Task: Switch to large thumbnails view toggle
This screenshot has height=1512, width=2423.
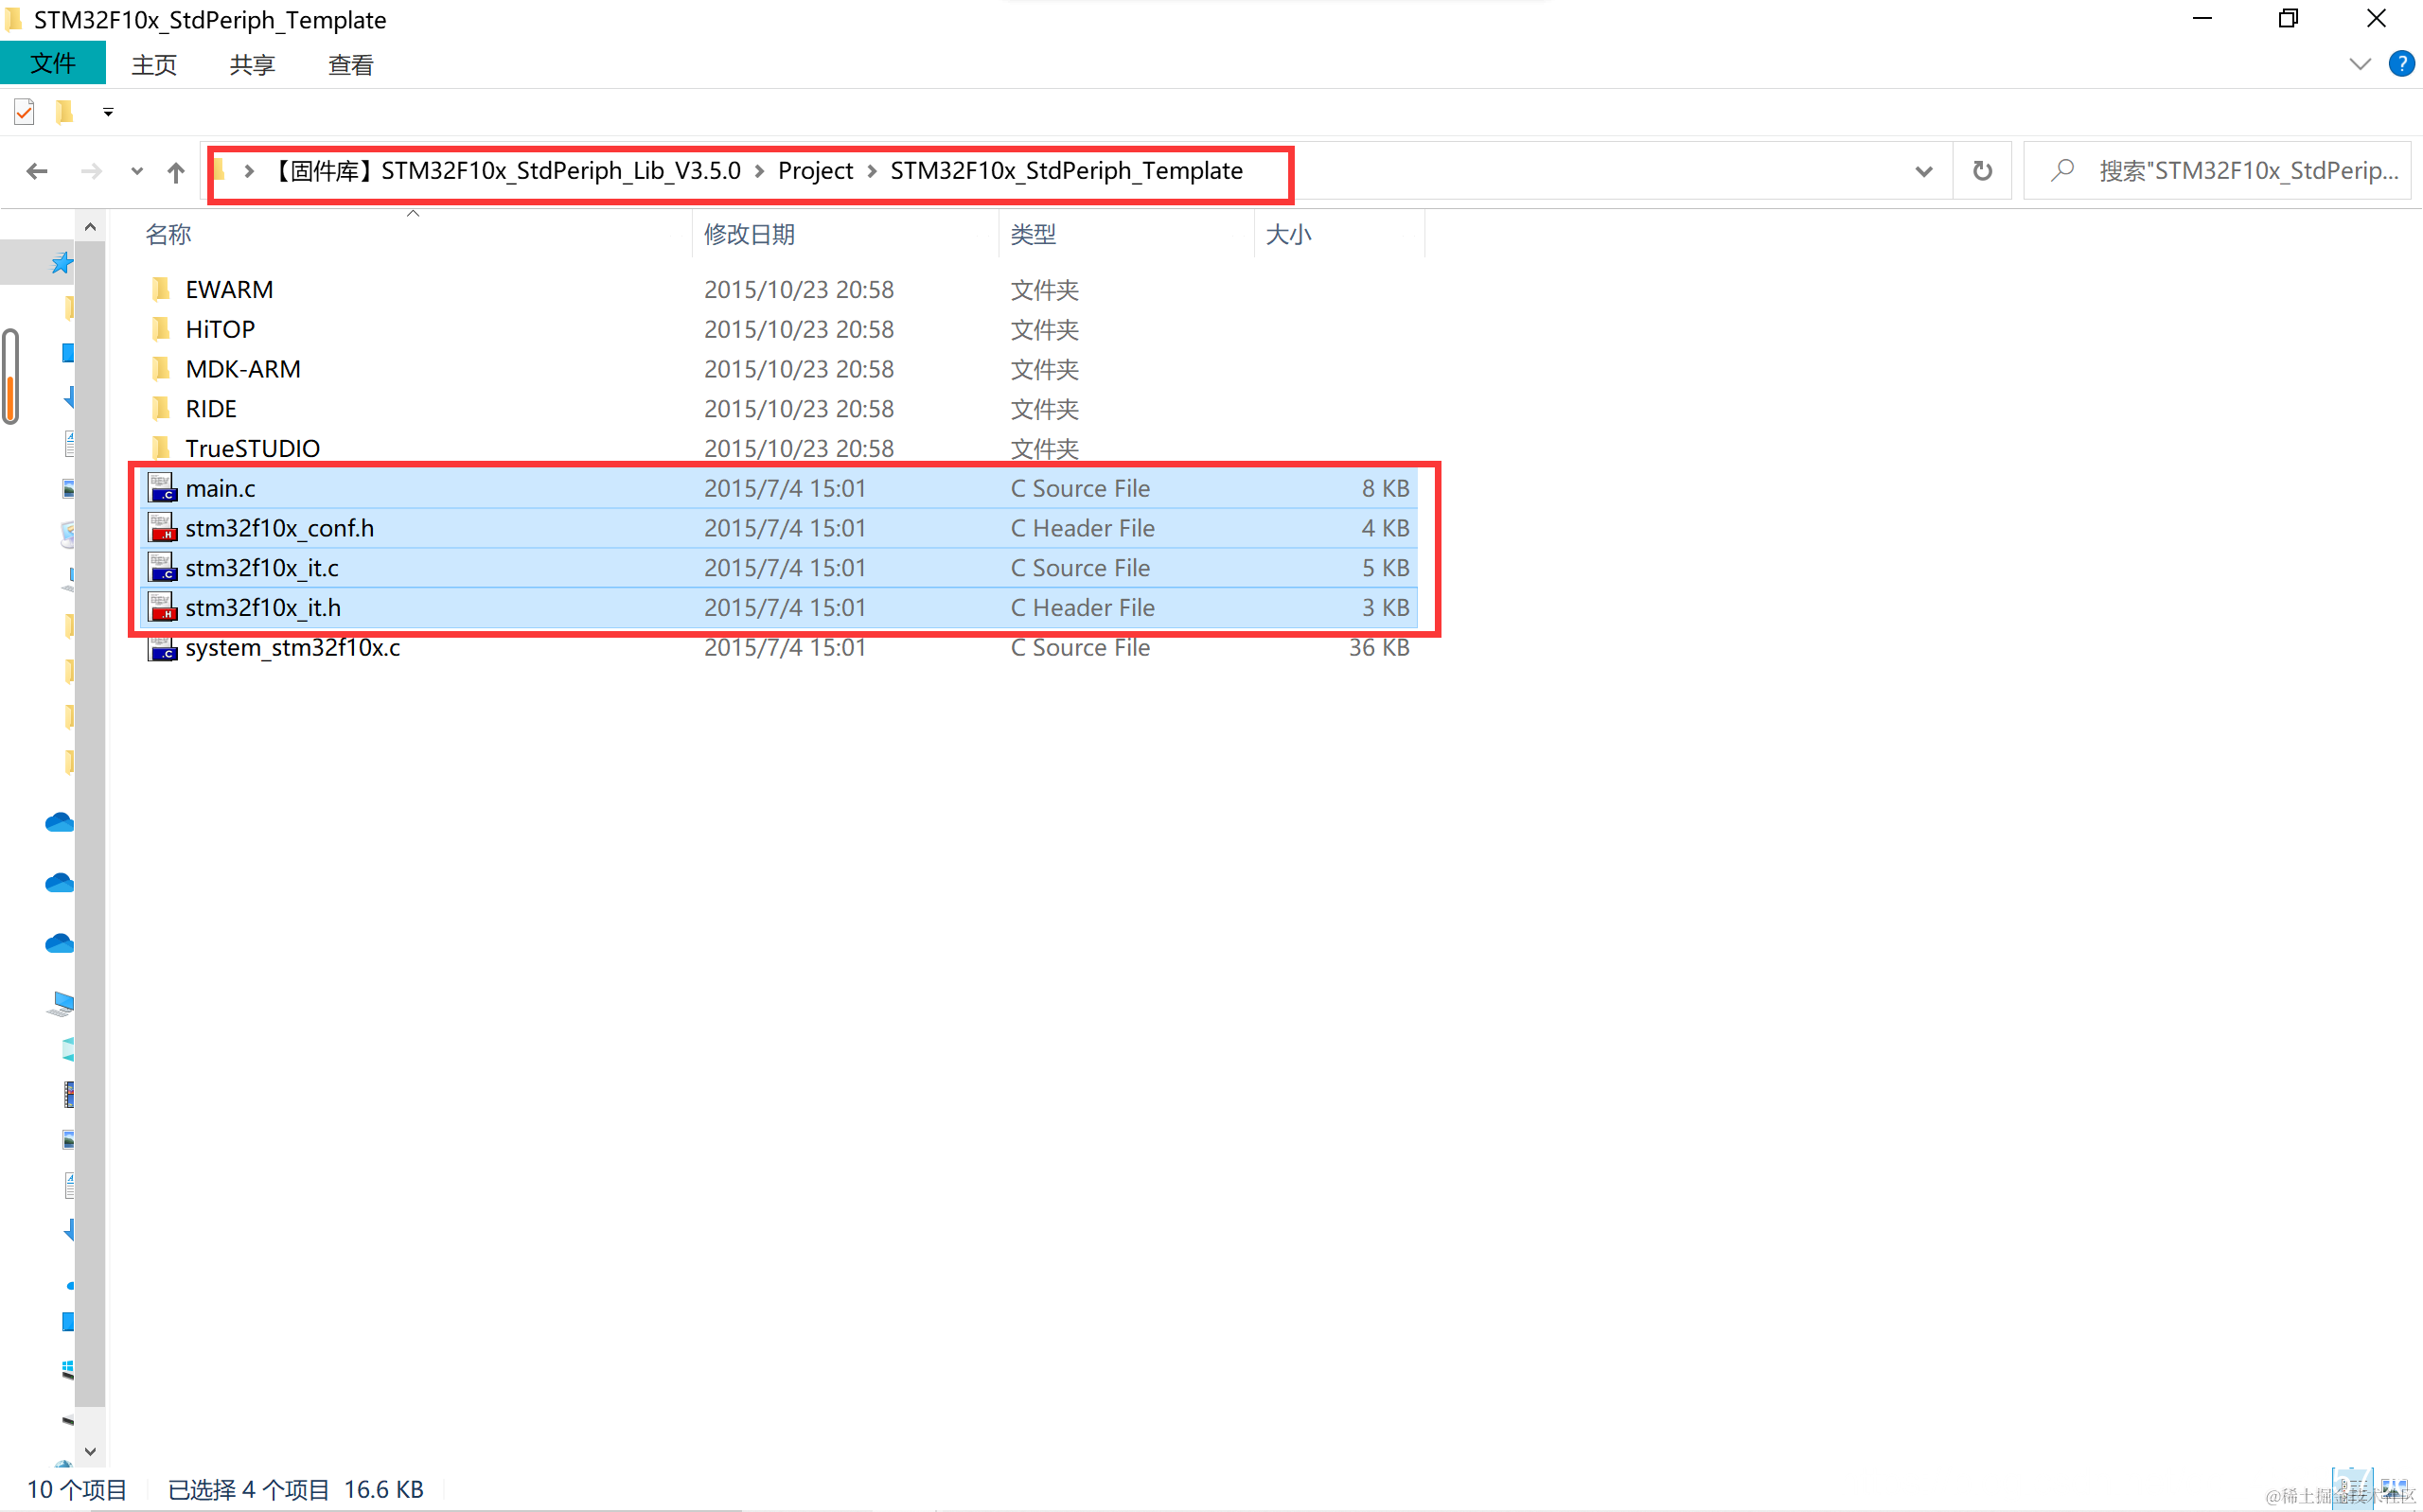Action: pyautogui.click(x=2394, y=1488)
